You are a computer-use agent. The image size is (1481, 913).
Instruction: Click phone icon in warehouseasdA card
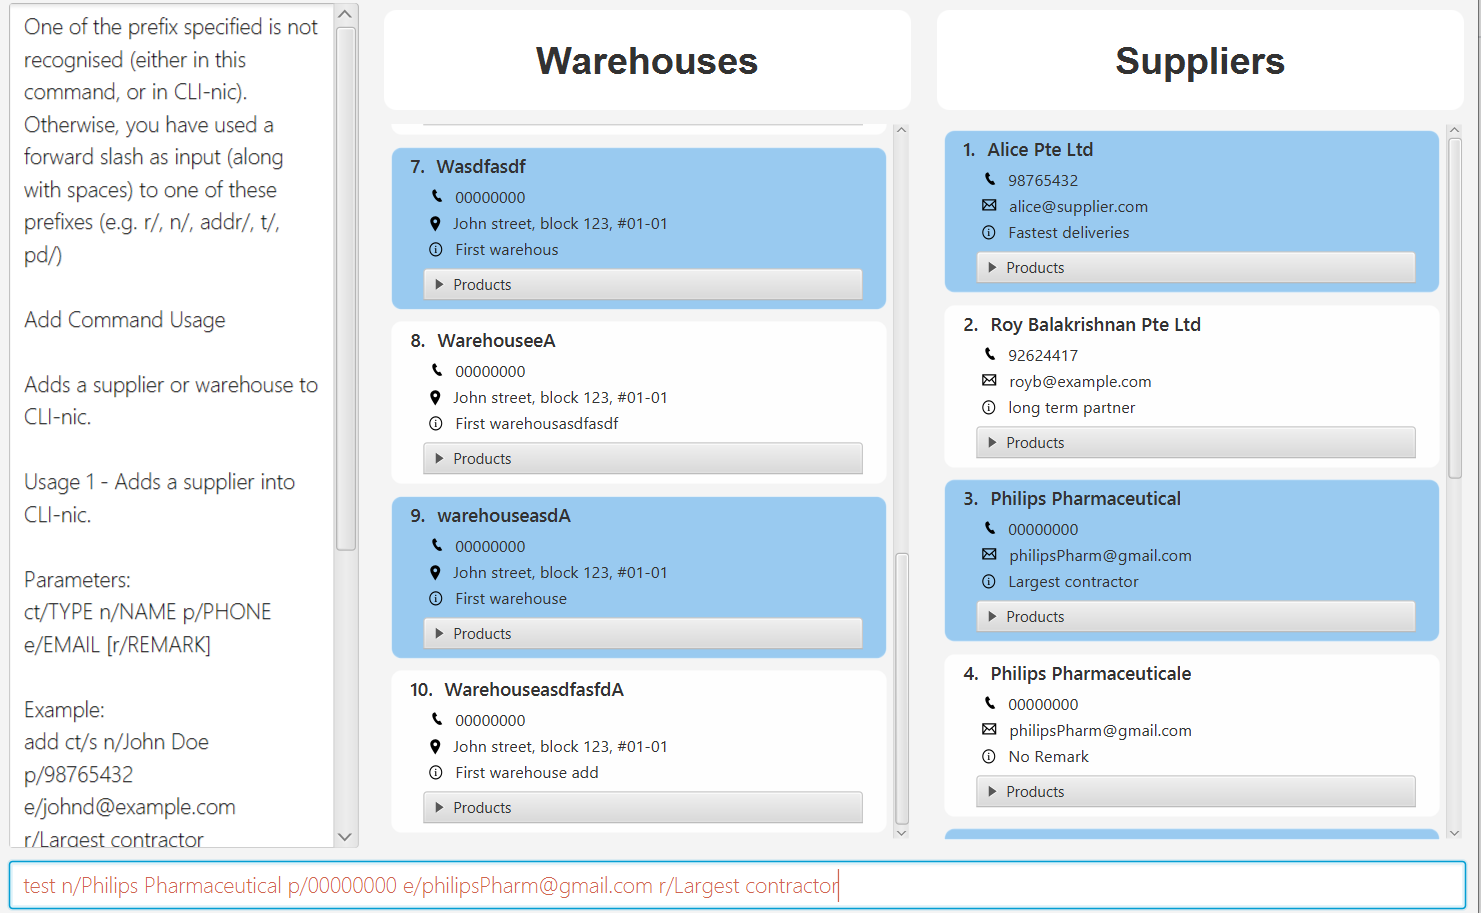pos(436,545)
